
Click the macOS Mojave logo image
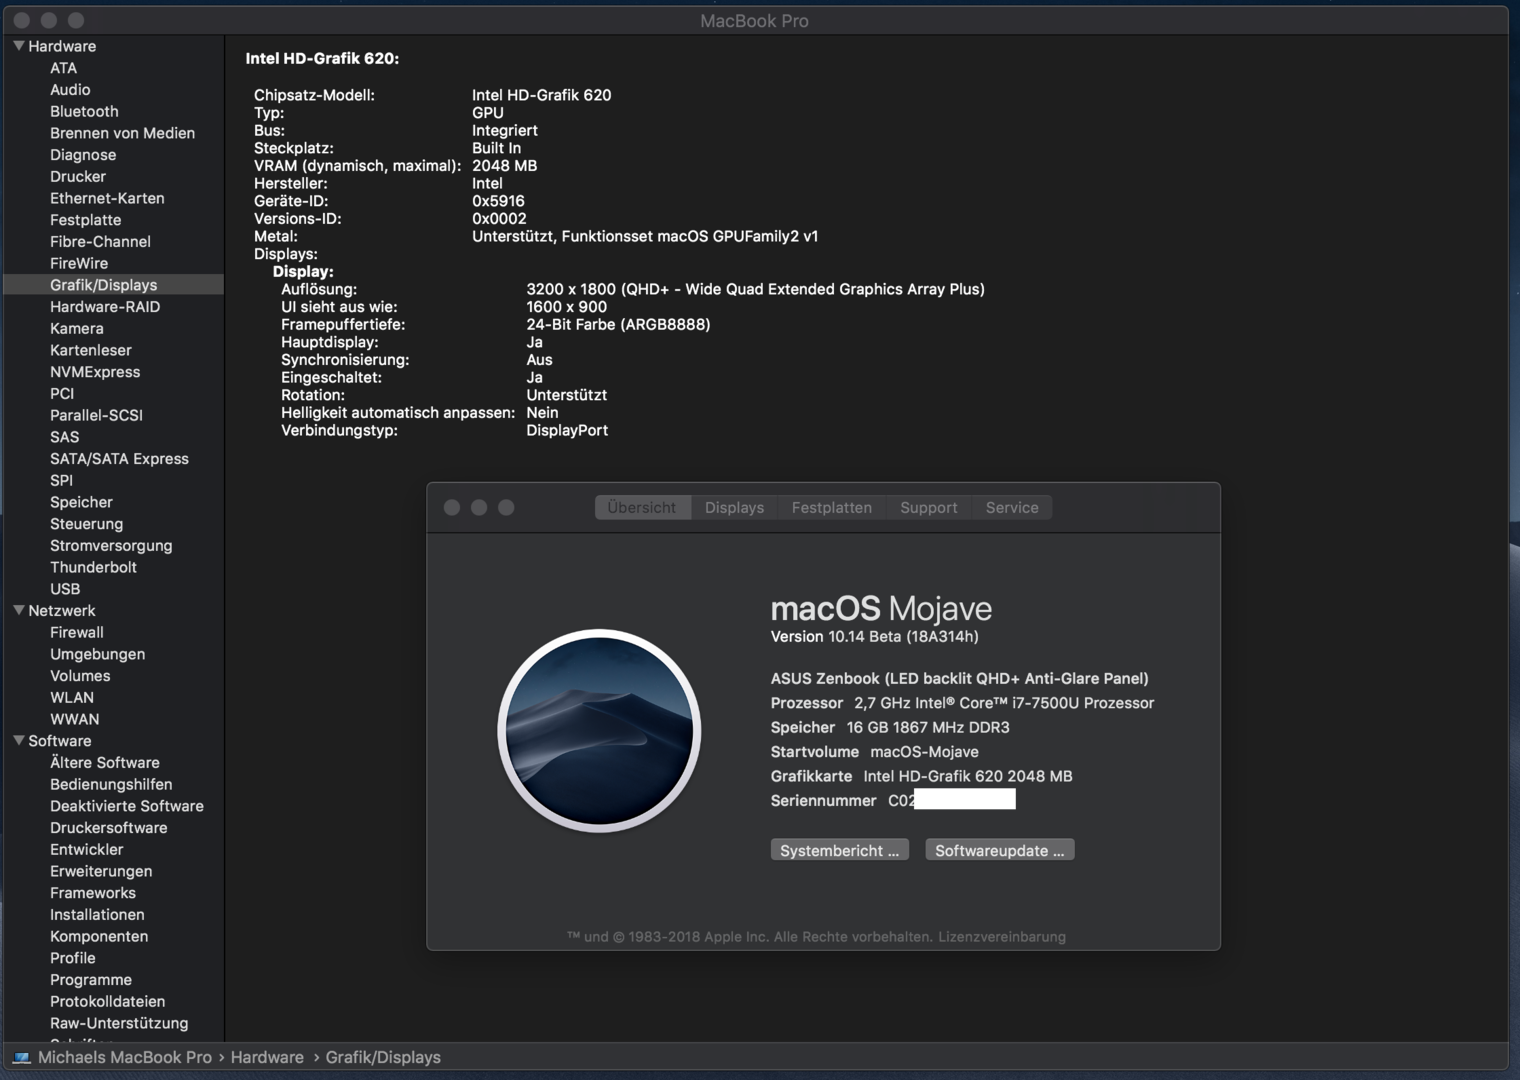tap(598, 730)
